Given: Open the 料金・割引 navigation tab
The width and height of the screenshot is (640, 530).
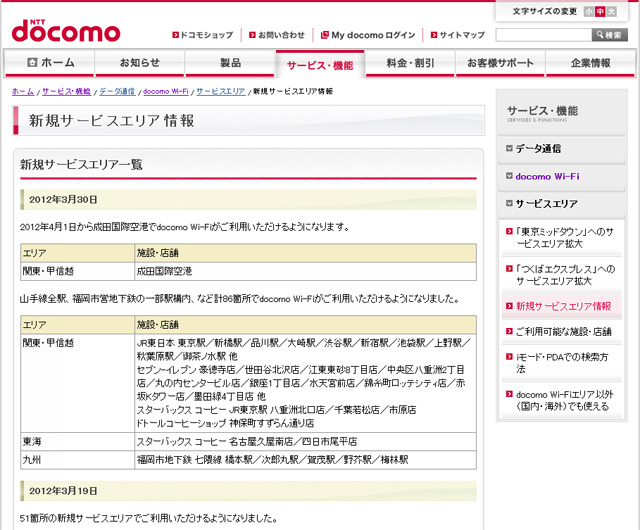Looking at the screenshot, I should 410,63.
